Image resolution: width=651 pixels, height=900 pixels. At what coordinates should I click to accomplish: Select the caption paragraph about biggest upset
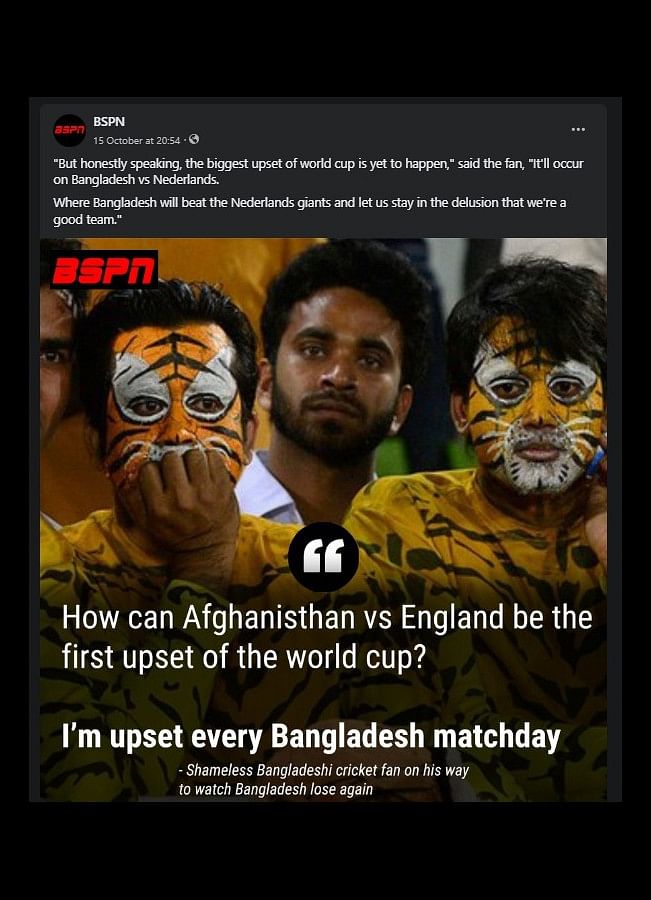pos(319,171)
